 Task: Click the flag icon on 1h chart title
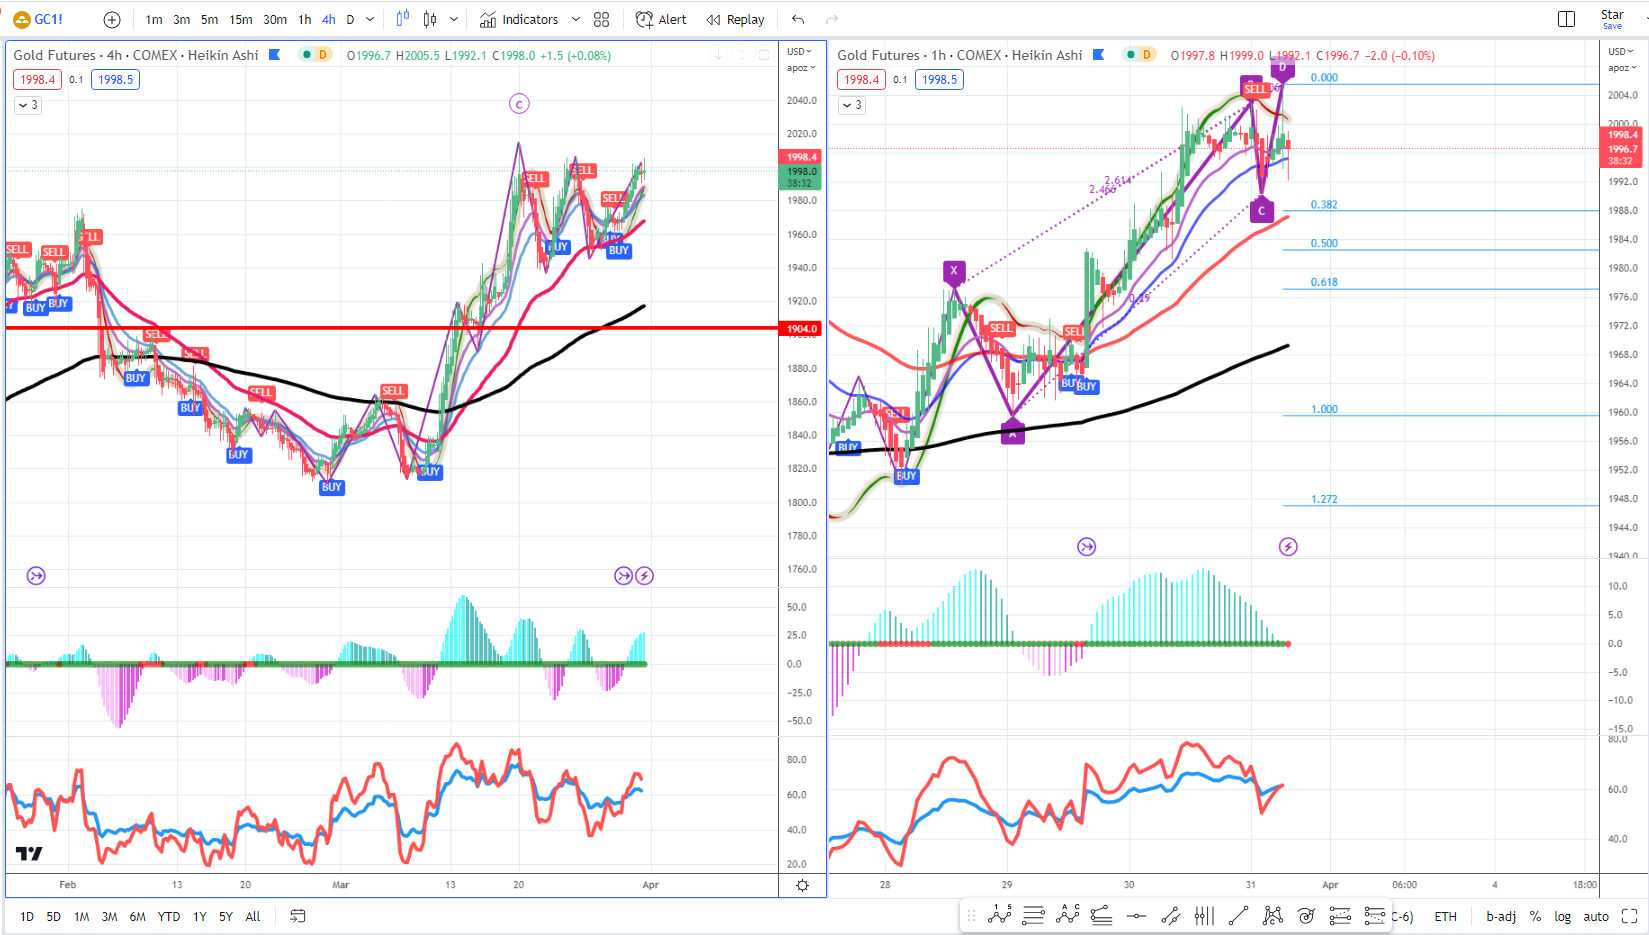[1099, 55]
